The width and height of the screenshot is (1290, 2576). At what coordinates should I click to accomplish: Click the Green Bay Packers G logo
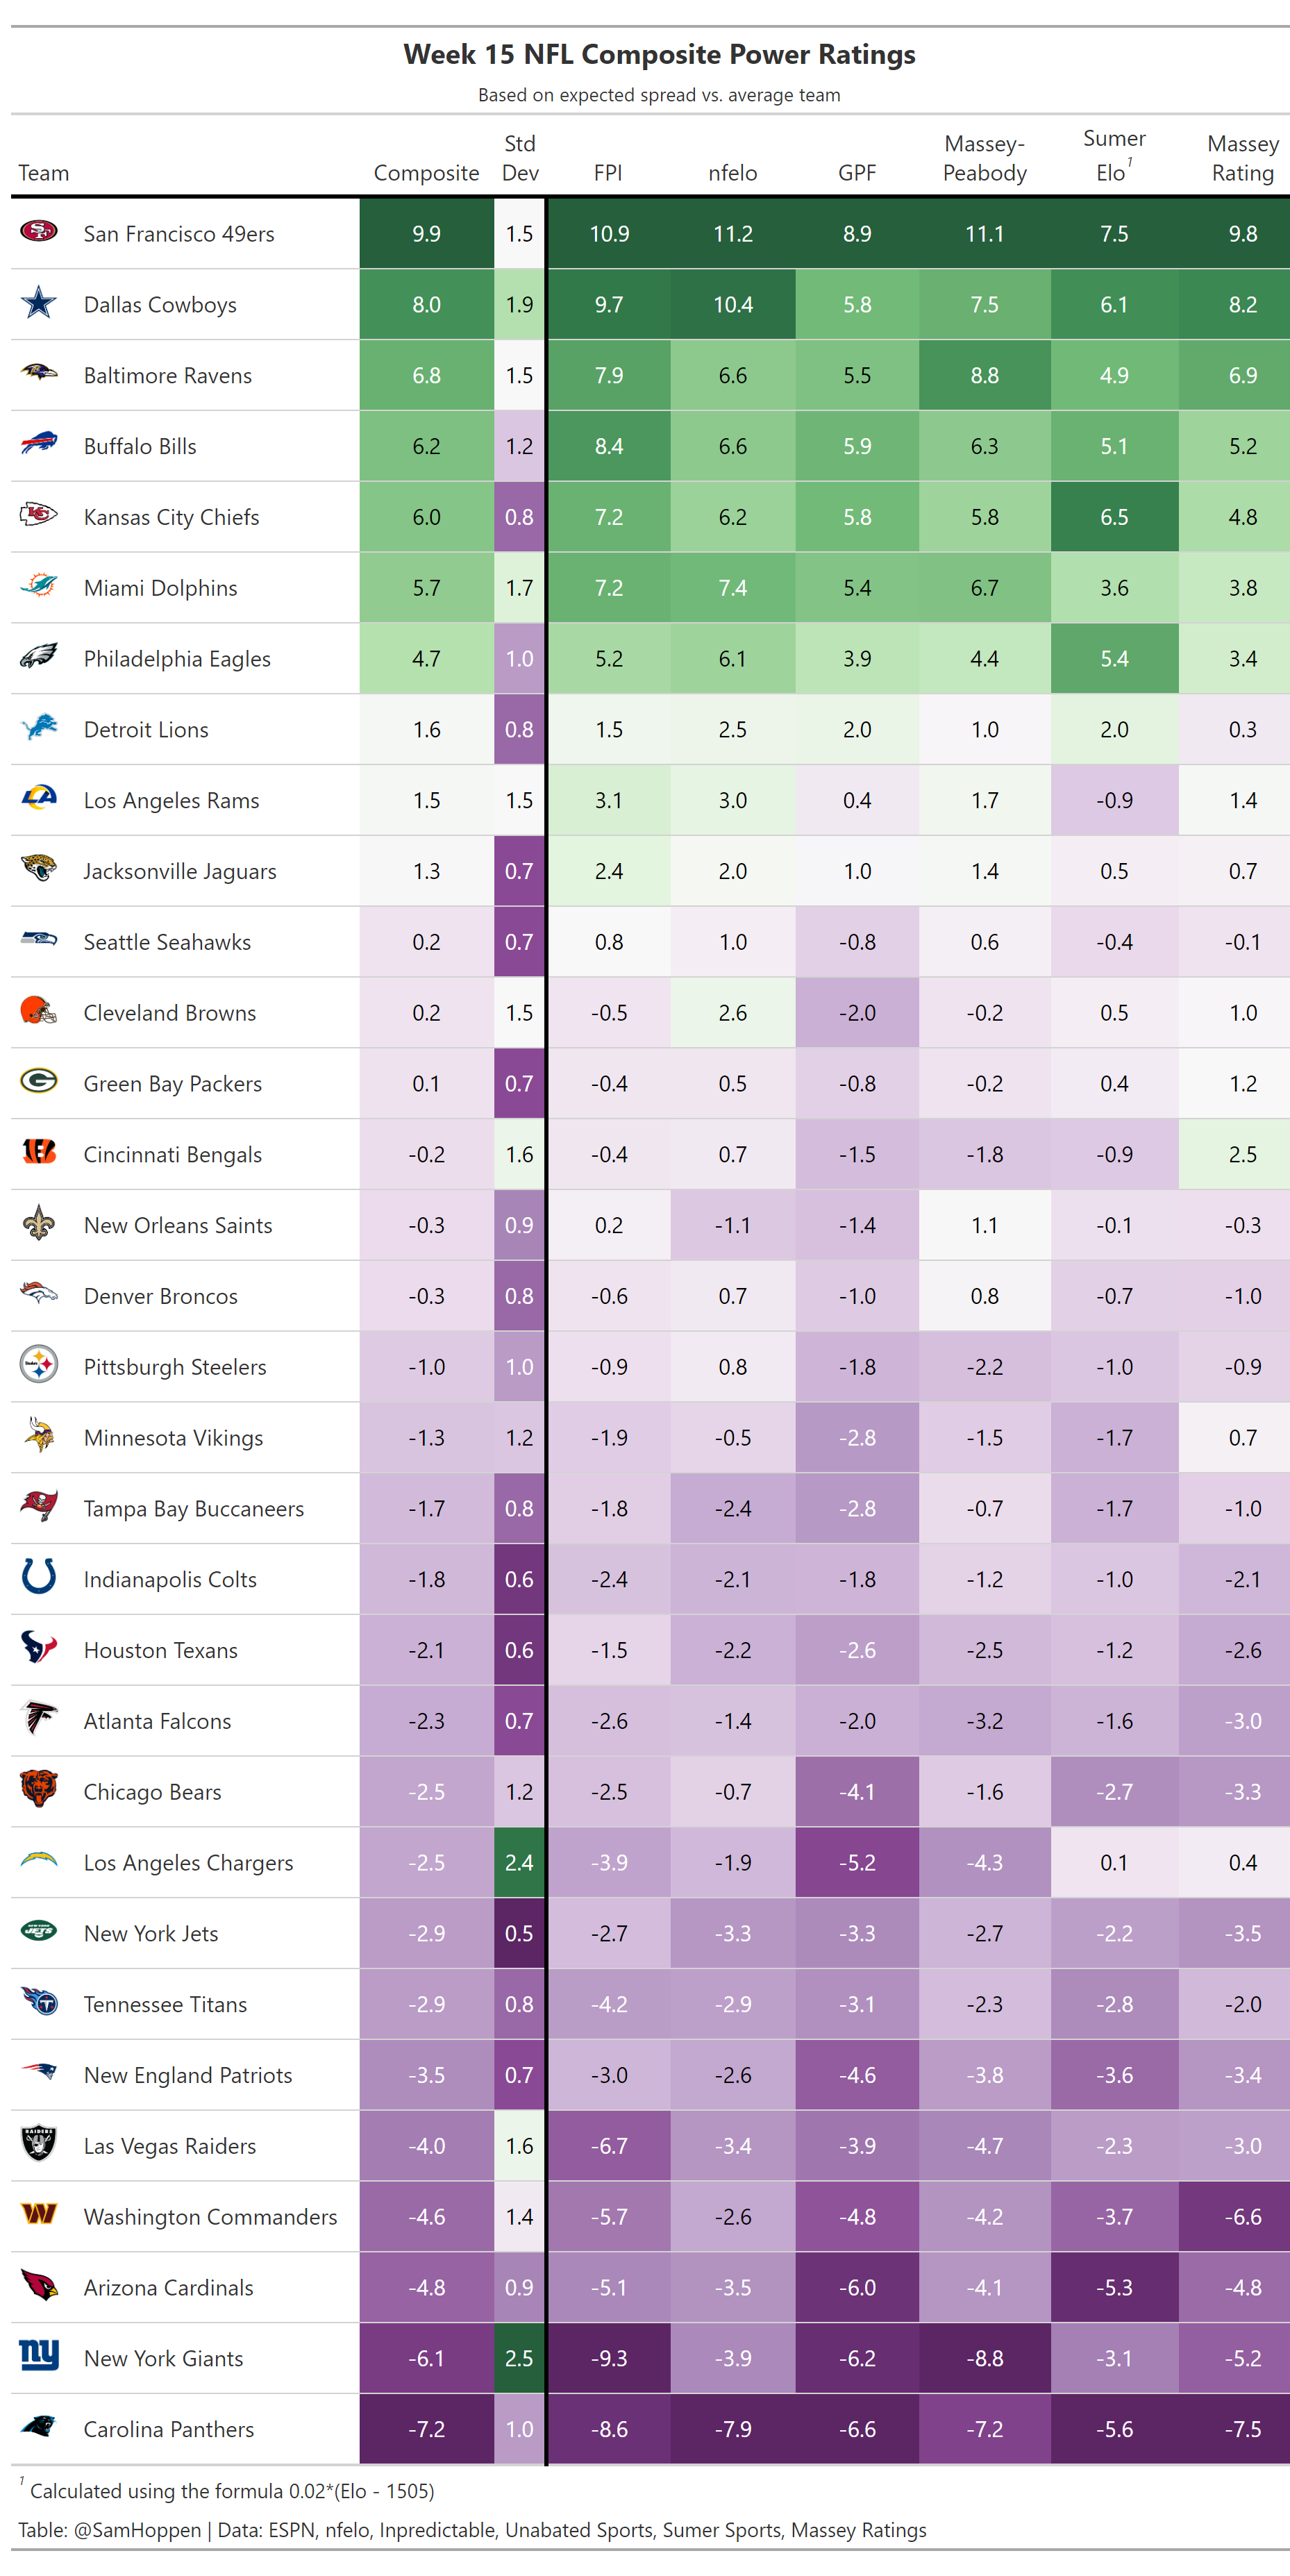39,1082
